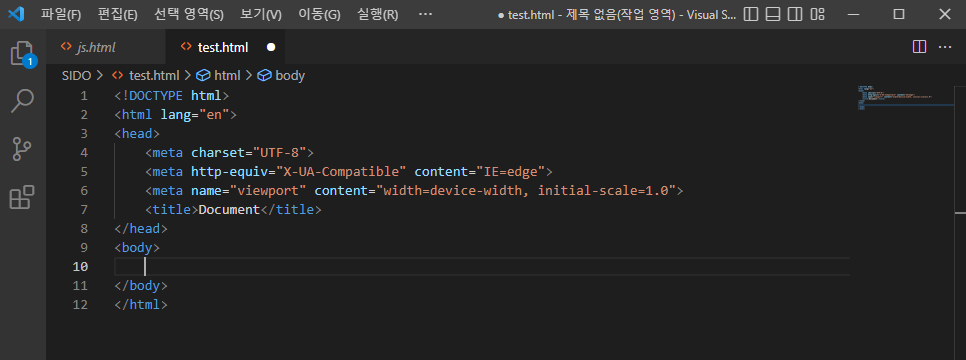Click the closing </html> tag
Screen dimensions: 966x360
tap(141, 305)
